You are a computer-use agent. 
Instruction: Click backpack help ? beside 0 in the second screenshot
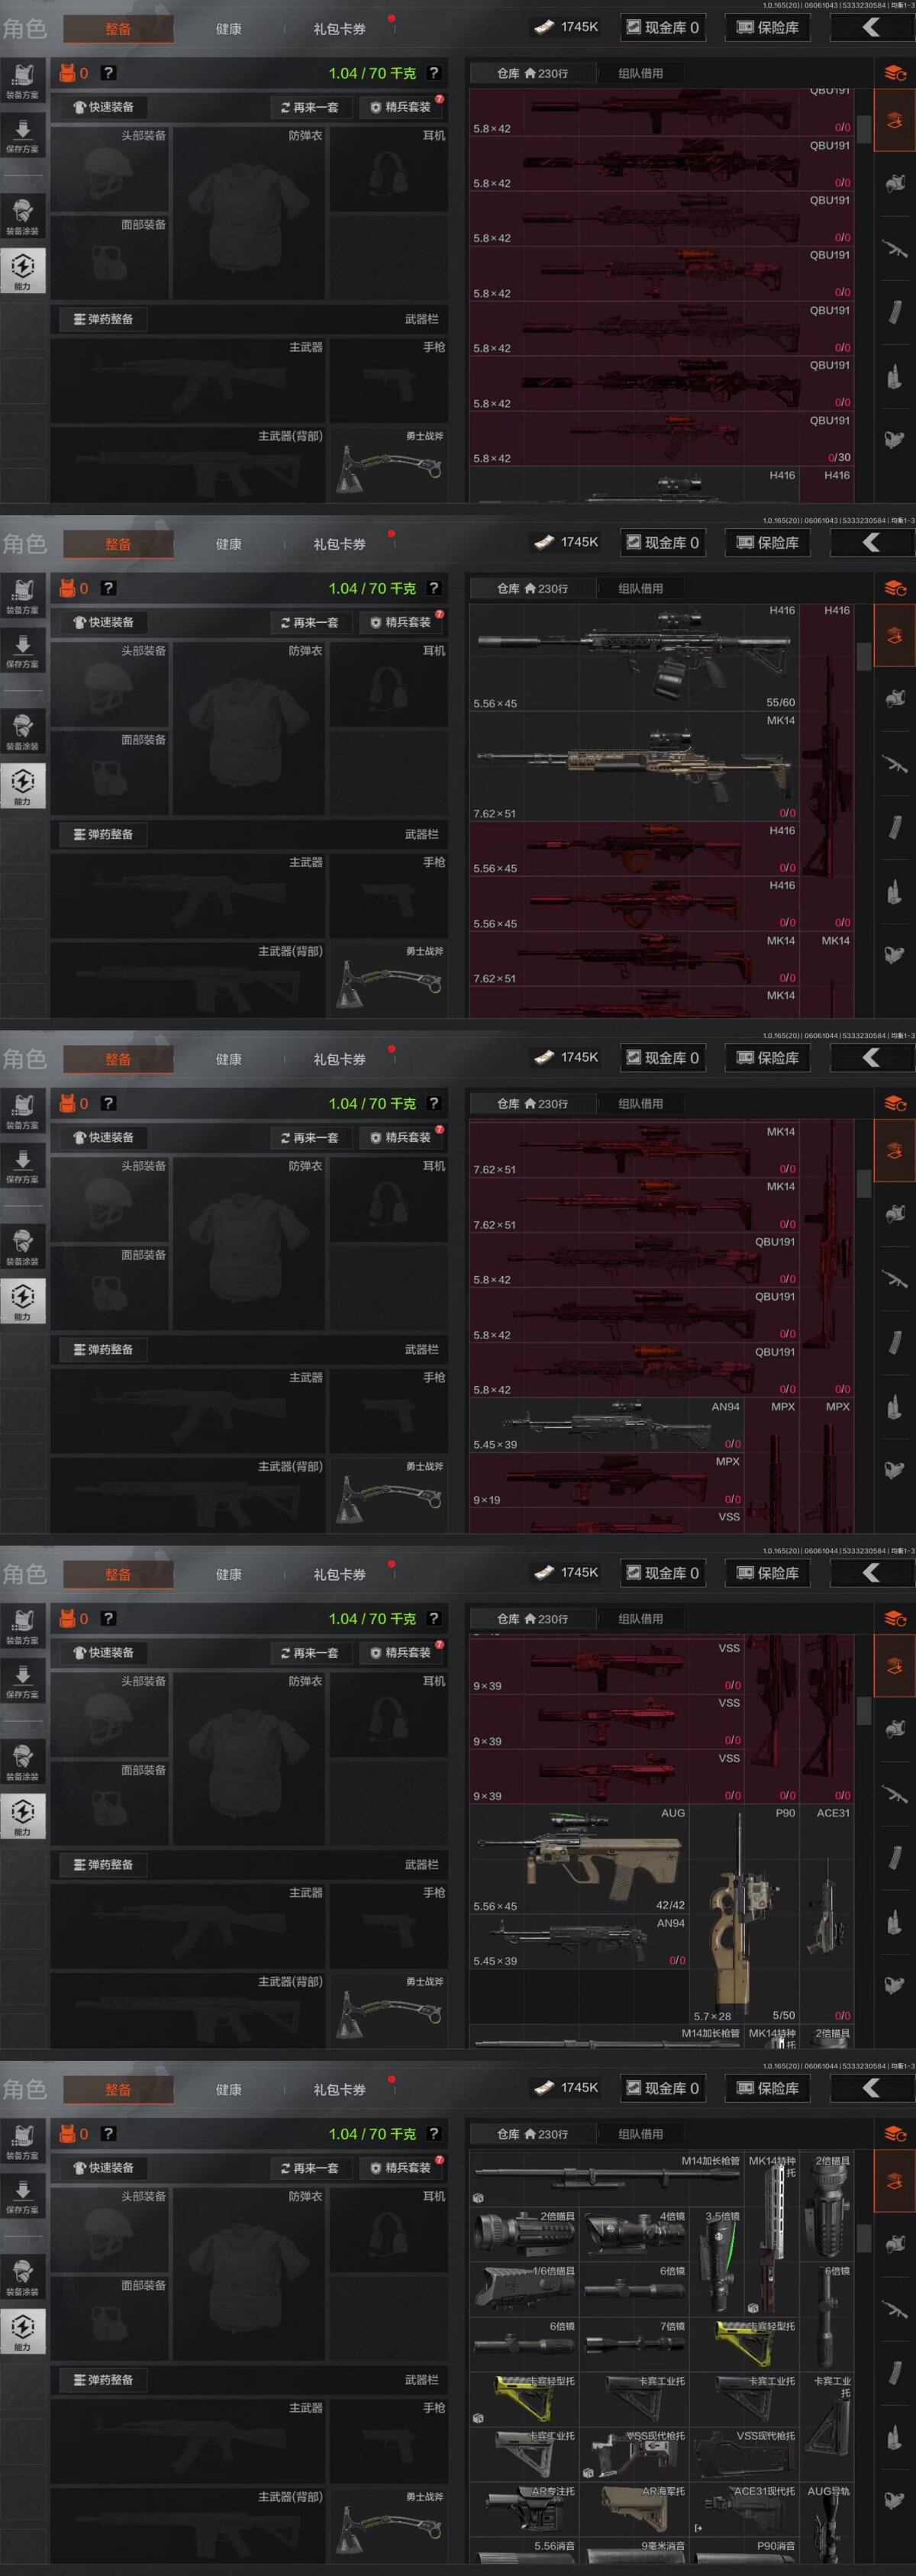(x=108, y=588)
